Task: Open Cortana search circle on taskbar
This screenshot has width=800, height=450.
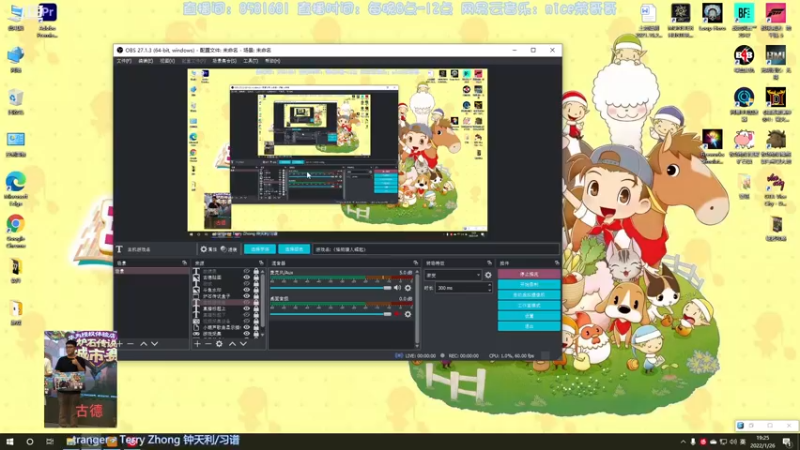Action: (x=30, y=442)
